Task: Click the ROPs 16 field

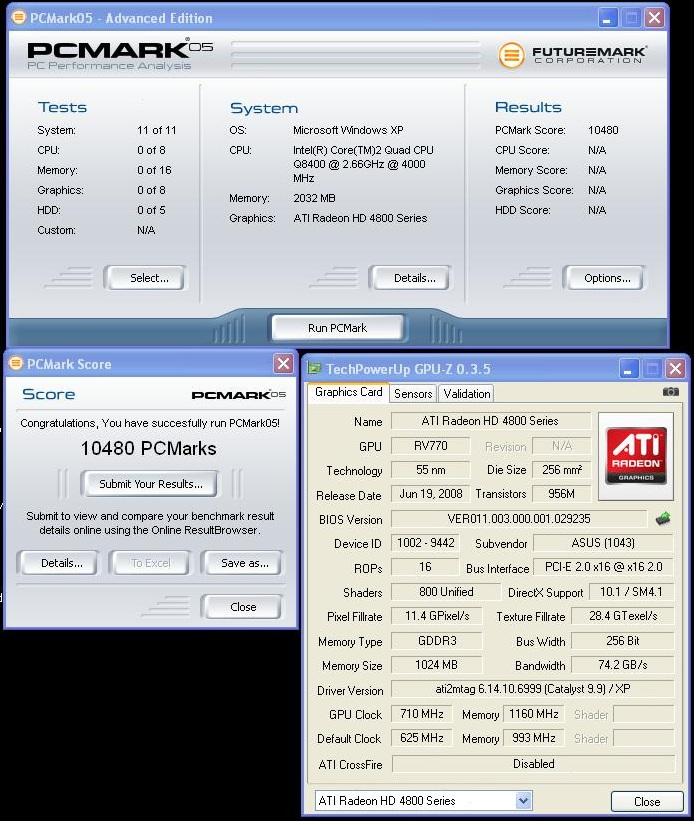Action: [425, 568]
